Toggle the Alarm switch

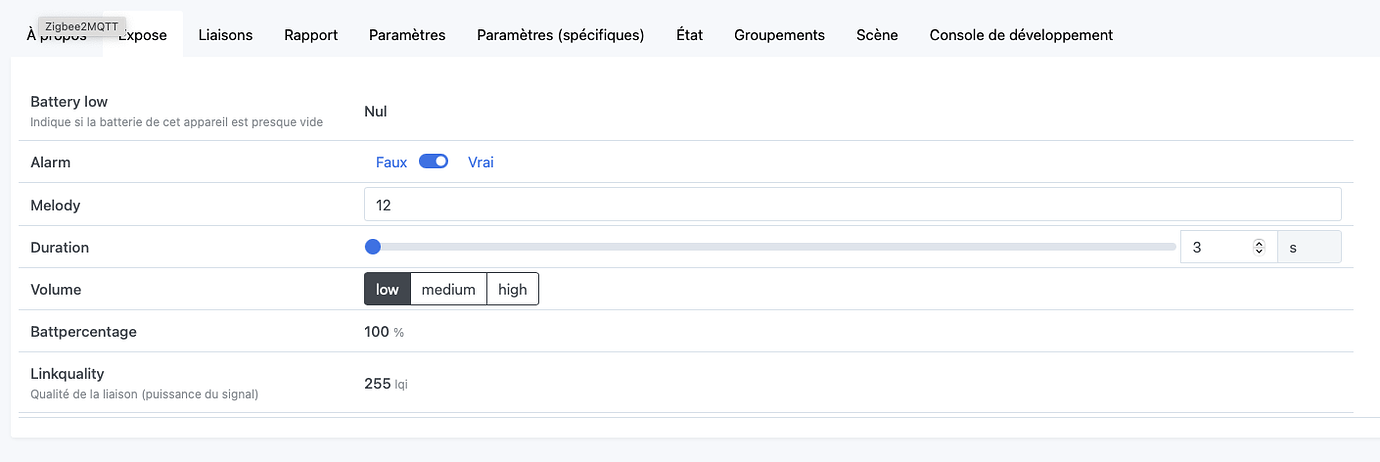click(433, 161)
